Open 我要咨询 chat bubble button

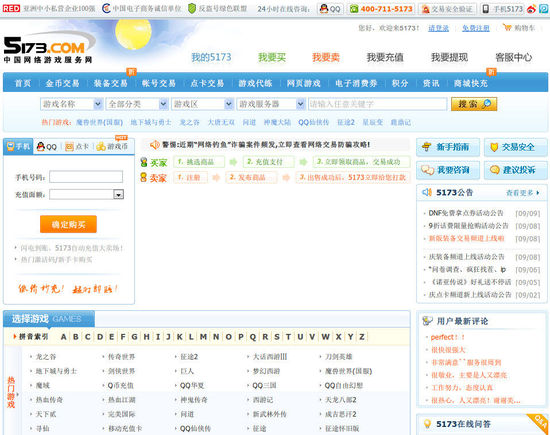coord(448,170)
